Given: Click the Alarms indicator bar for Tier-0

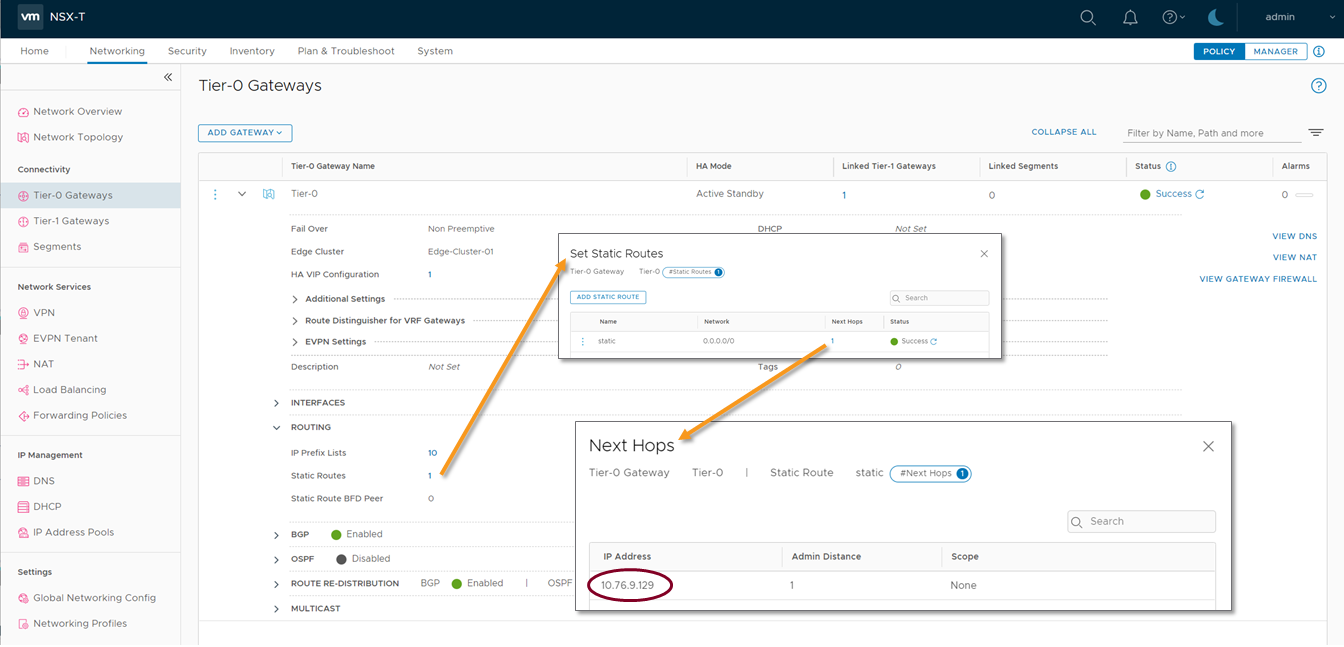Looking at the screenshot, I should tap(1303, 195).
